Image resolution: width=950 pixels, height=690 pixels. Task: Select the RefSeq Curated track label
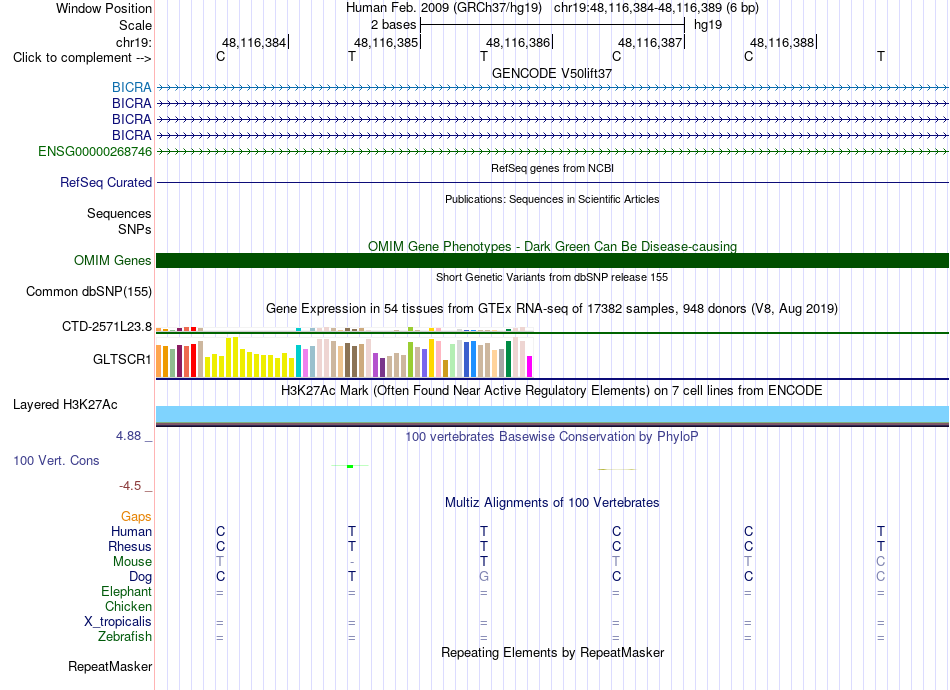tap(106, 182)
